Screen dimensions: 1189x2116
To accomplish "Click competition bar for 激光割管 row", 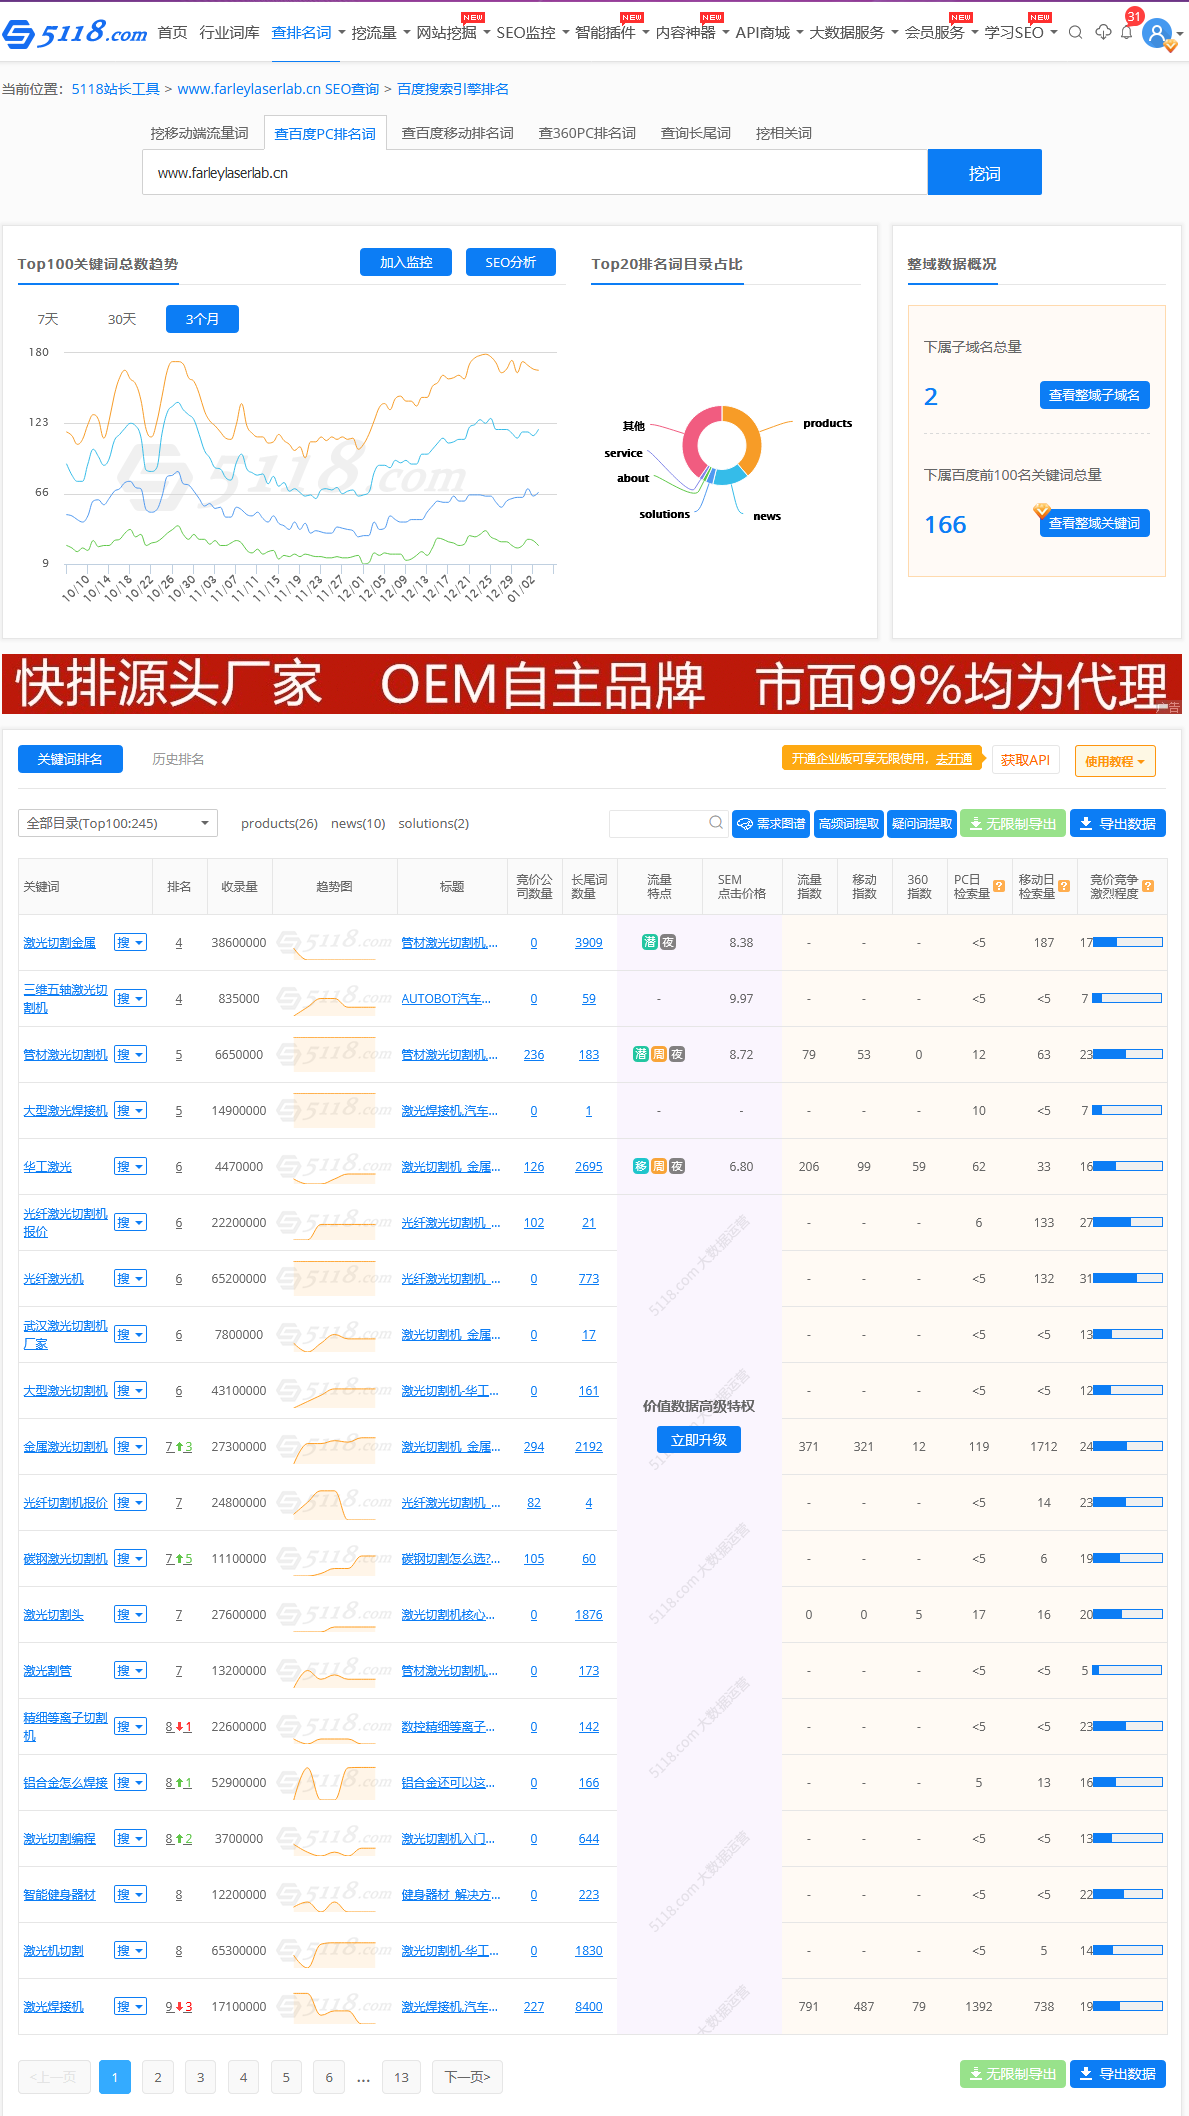I will coord(1127,1670).
